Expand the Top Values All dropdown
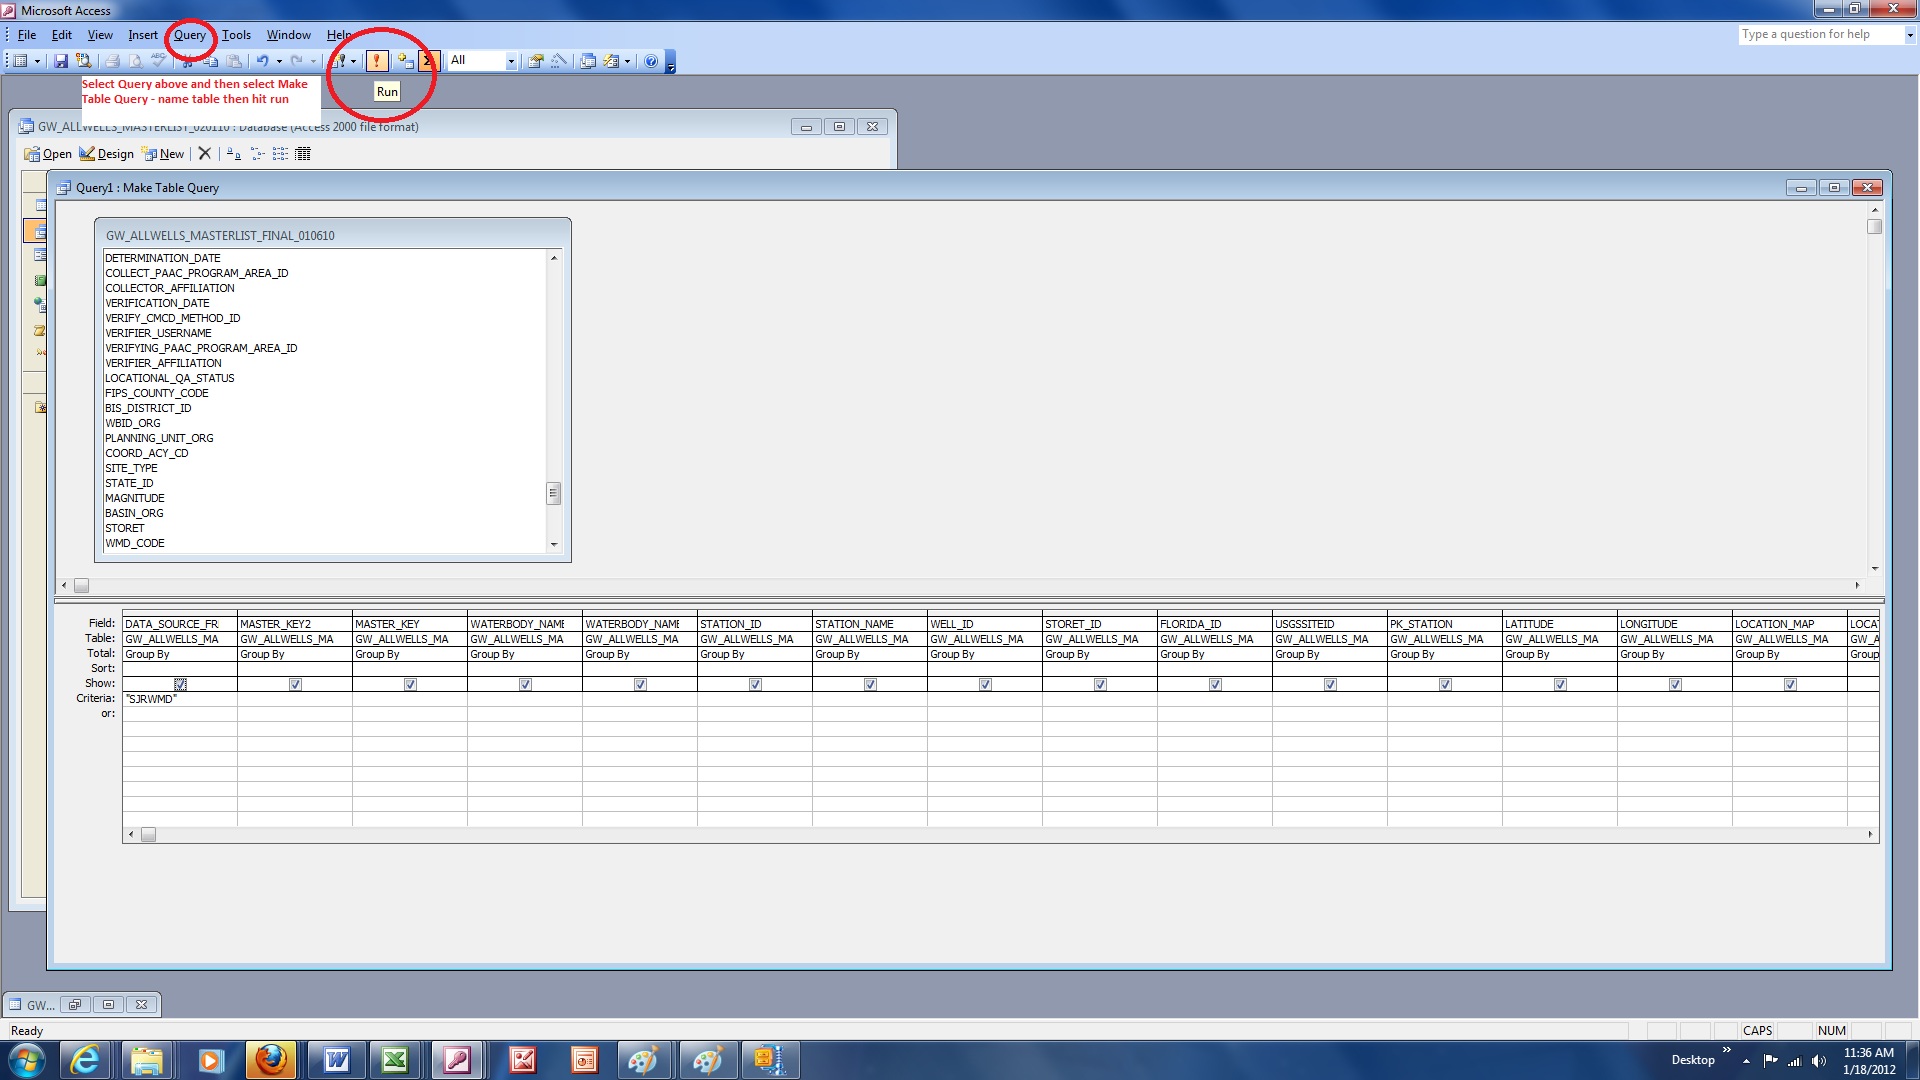 [x=511, y=61]
